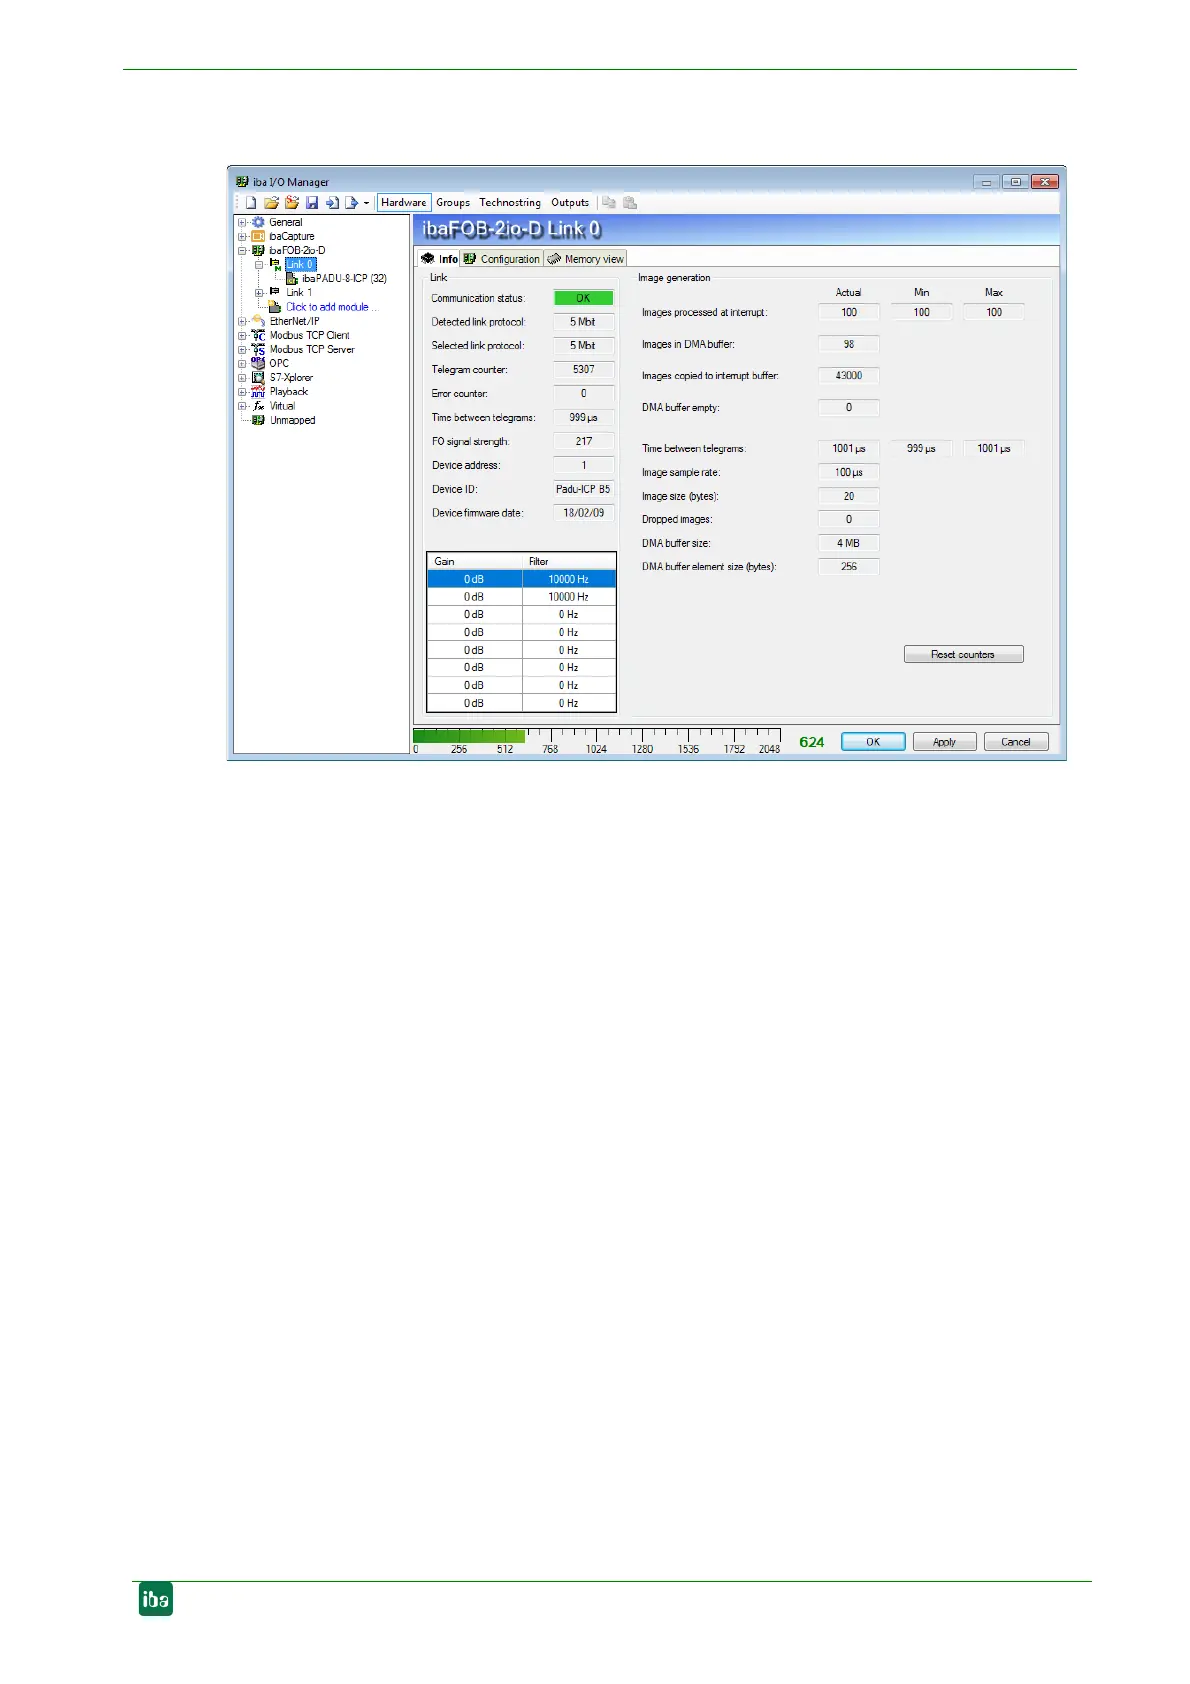Click the greyed Paste toolbar icon

click(x=629, y=203)
